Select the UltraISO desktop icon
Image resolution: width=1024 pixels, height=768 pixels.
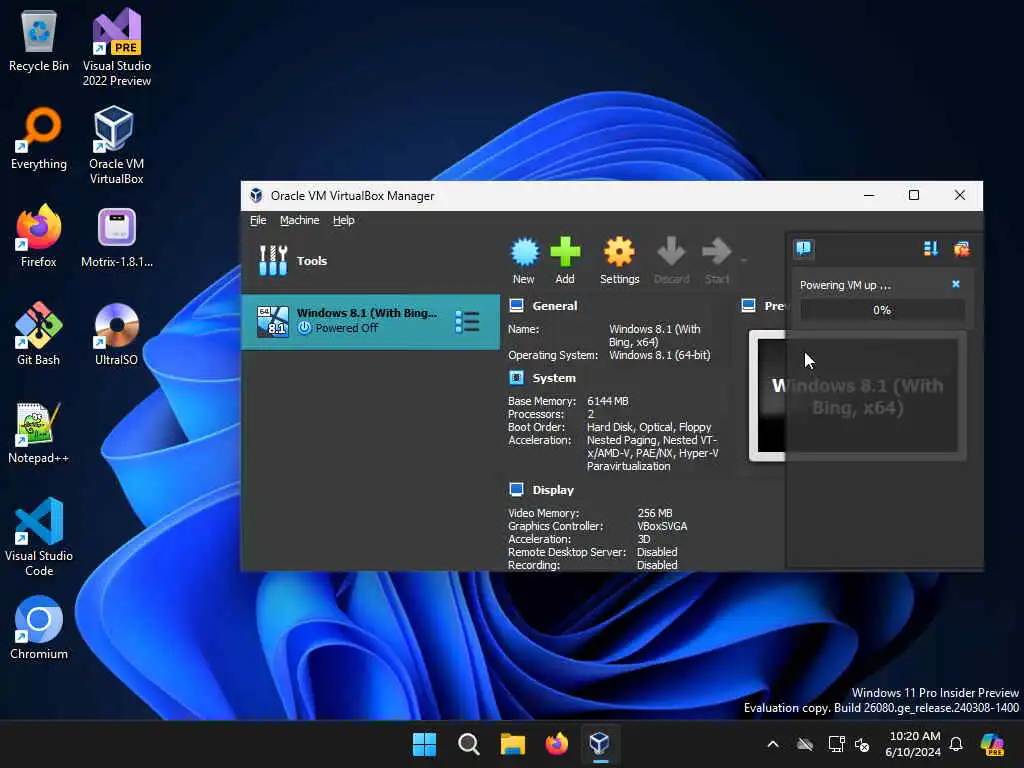coord(117,334)
